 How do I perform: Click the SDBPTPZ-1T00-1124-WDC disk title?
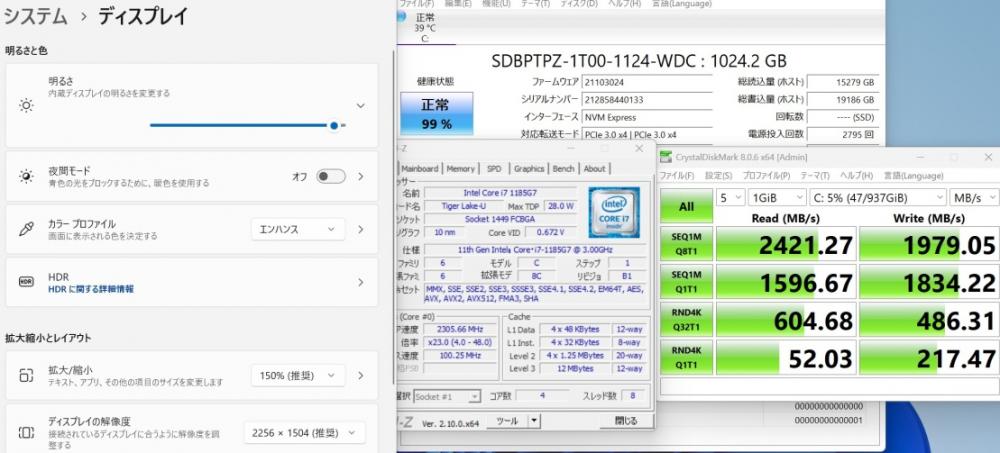tap(639, 61)
